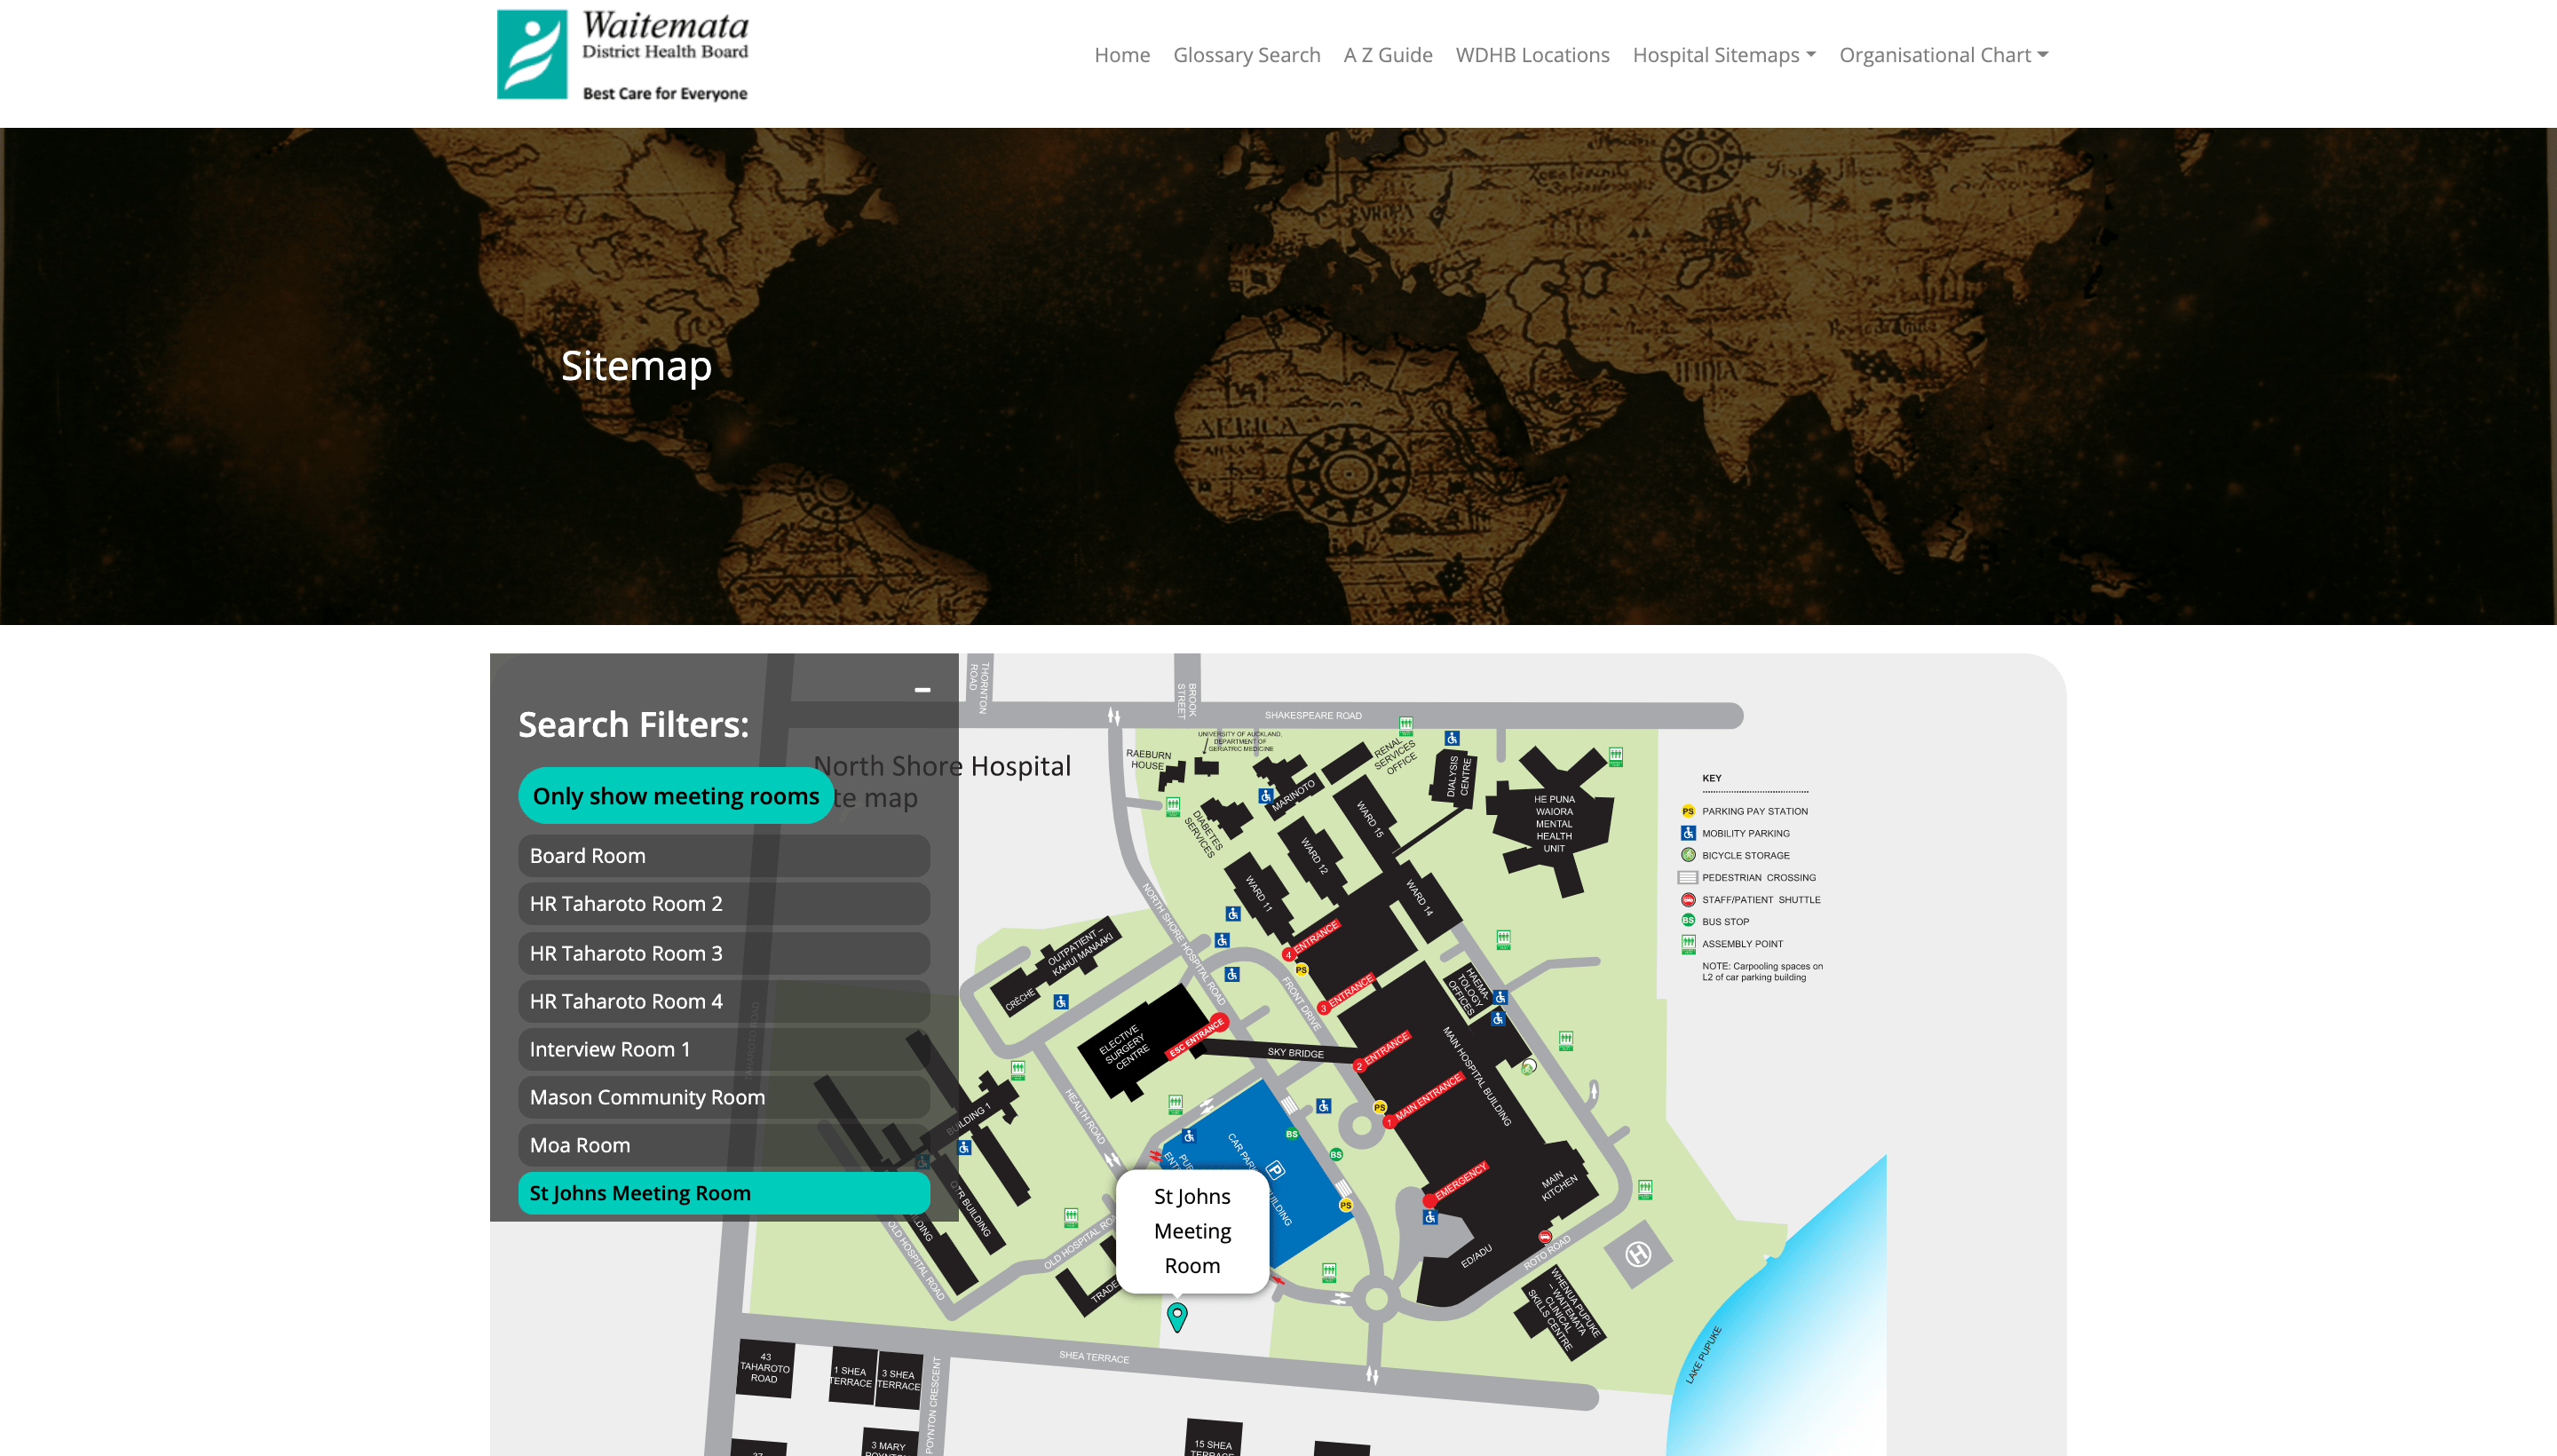The width and height of the screenshot is (2557, 1456).
Task: Click the KEY legend heading
Action: pos(1712,778)
